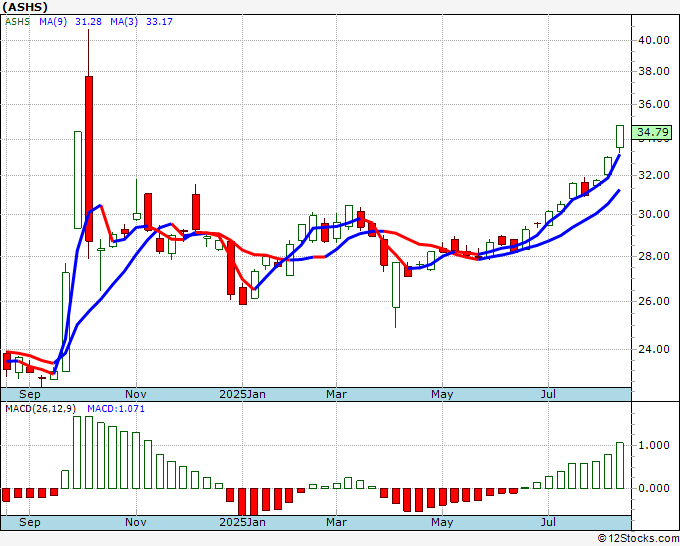Select the MA(3) legend label
680x546 pixels.
click(x=124, y=21)
